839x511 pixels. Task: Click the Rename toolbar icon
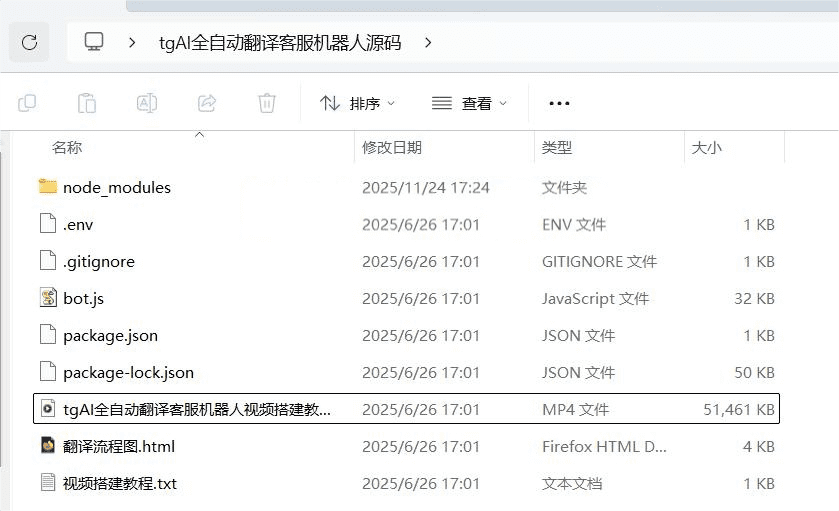147,103
